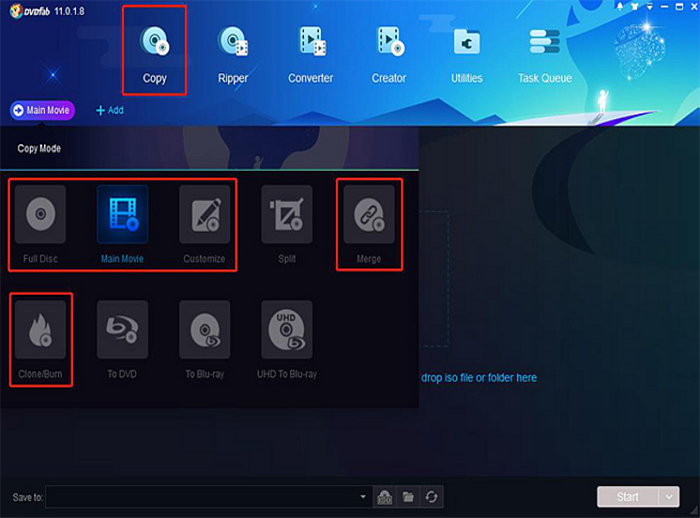Click the shirt skin icon in title bar

point(634,6)
